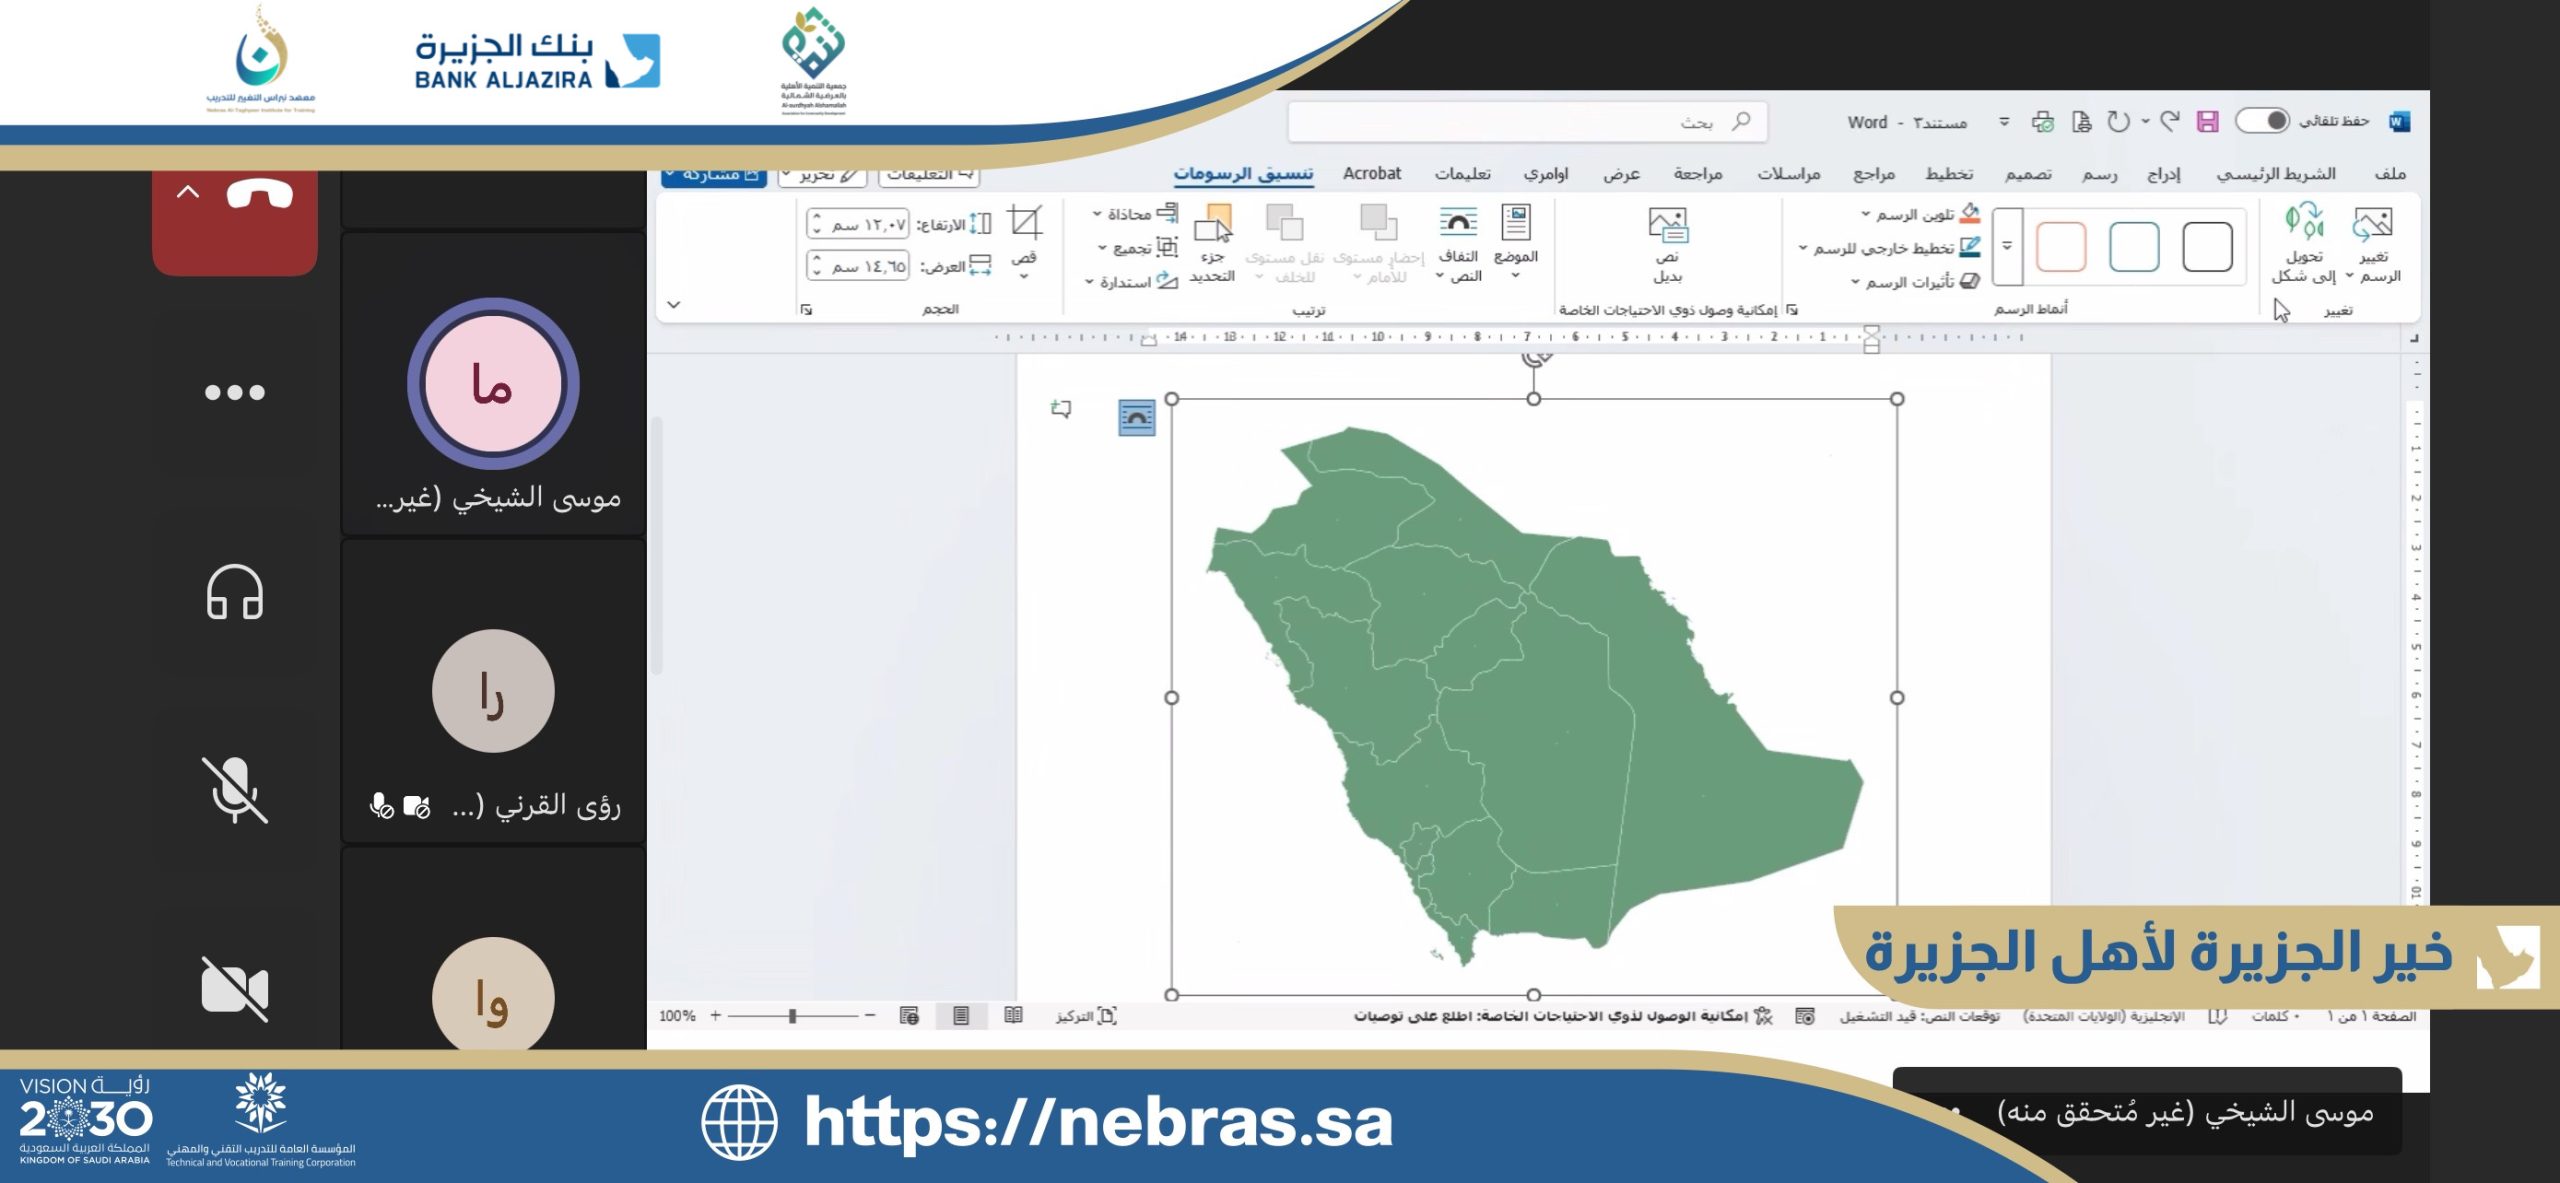Open the Selection Pane (جزء التحديد)

coord(1212,226)
